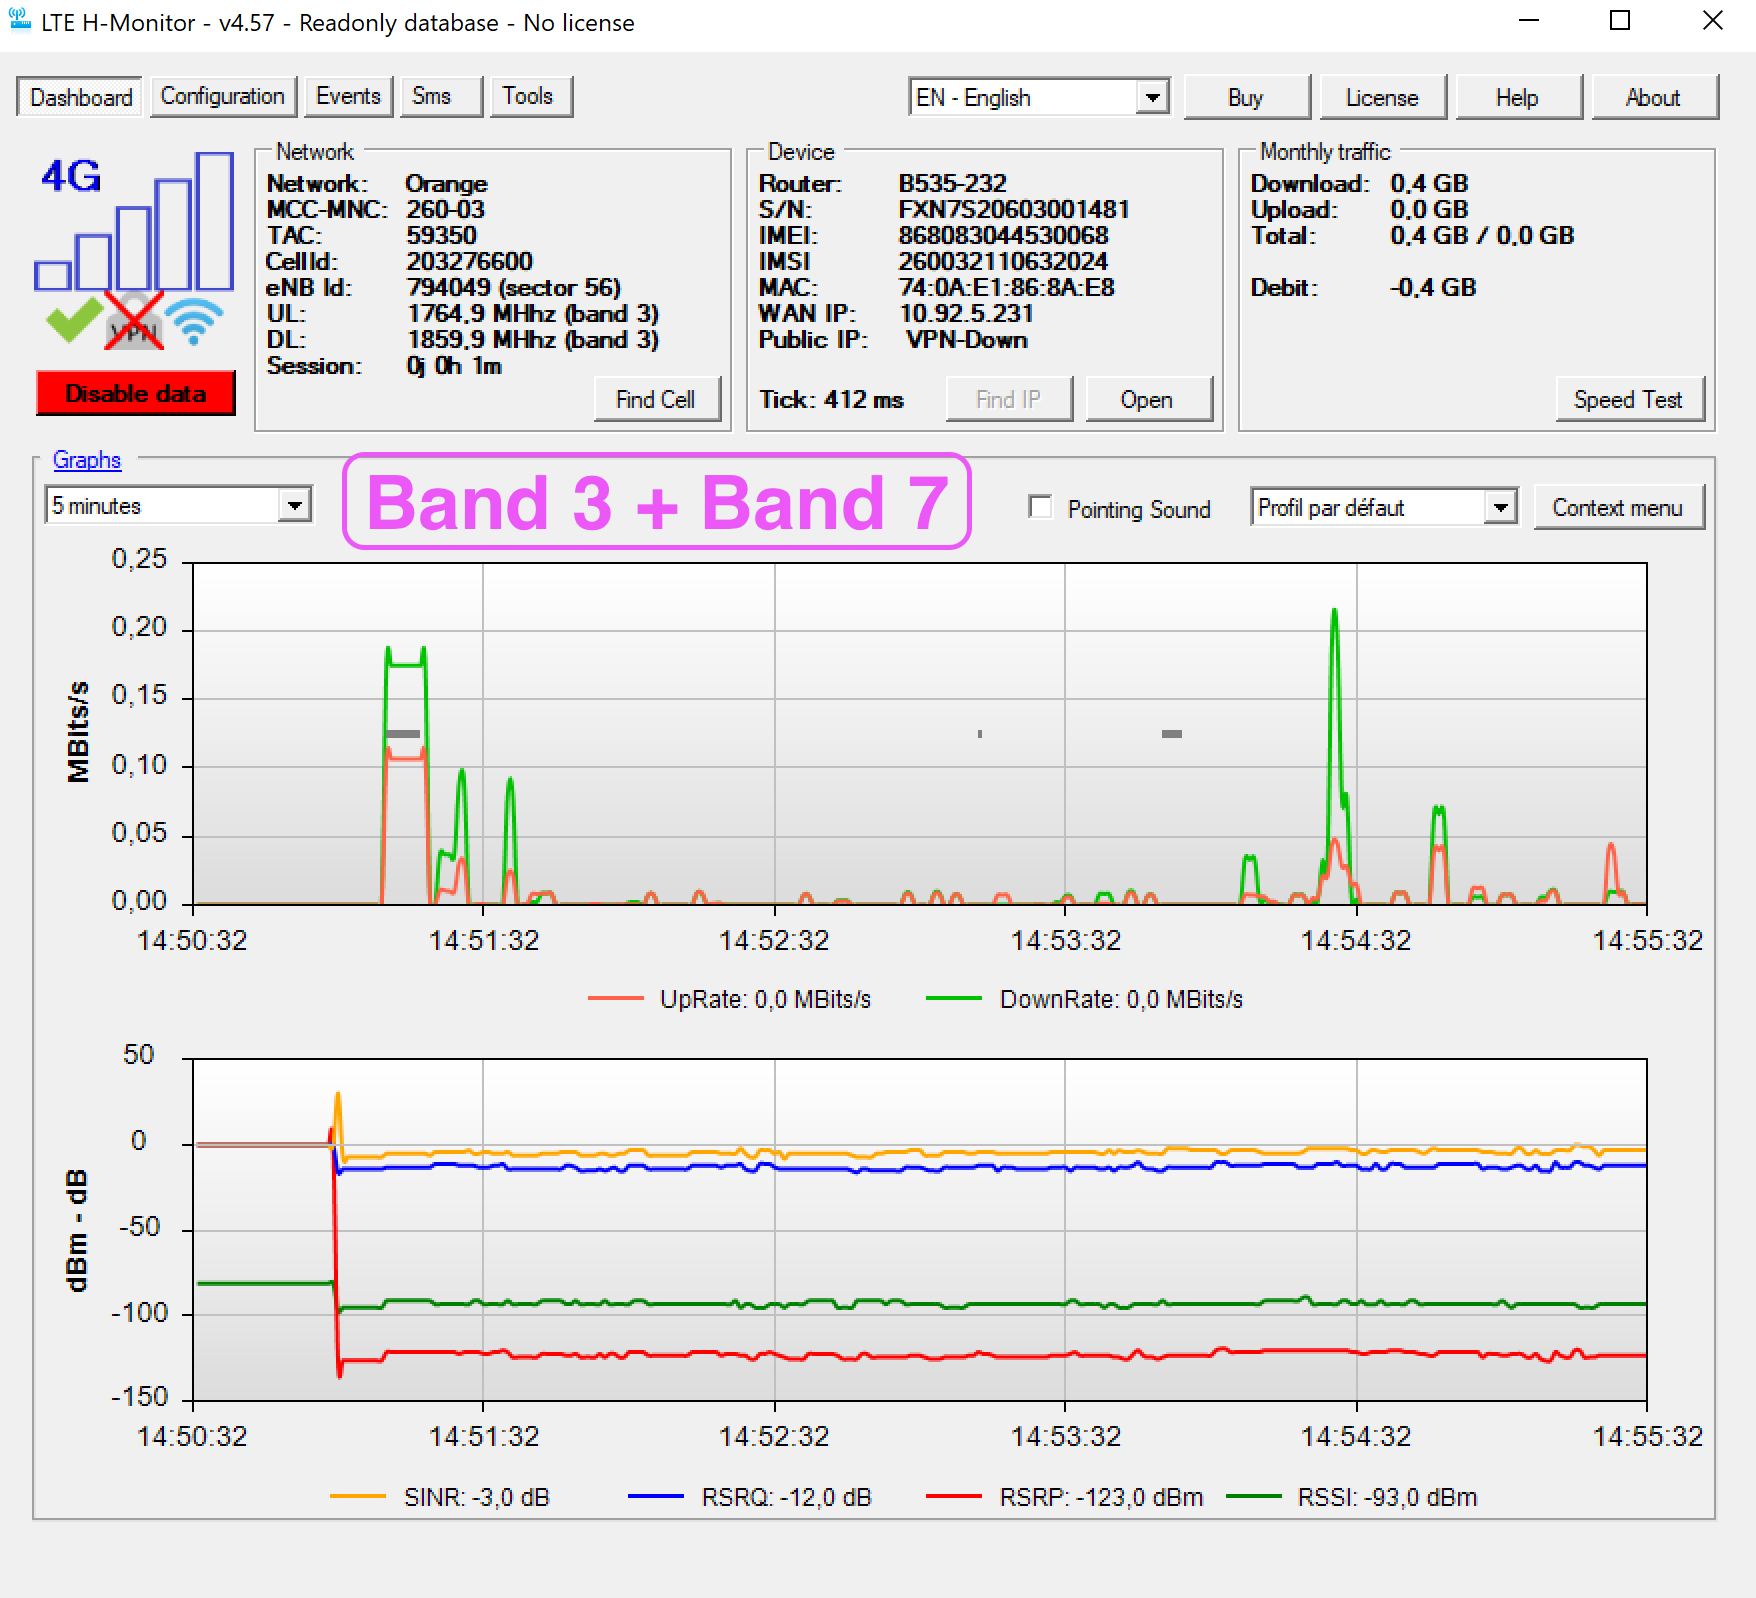Image resolution: width=1756 pixels, height=1598 pixels.
Task: Click the DL frequency 1859,9 MHhz (band 3)
Action: pos(533,339)
